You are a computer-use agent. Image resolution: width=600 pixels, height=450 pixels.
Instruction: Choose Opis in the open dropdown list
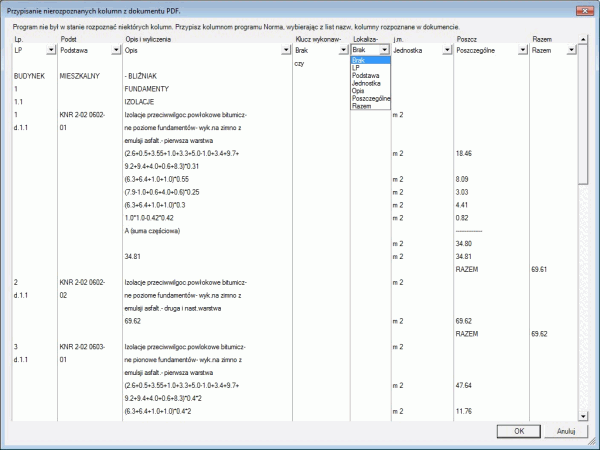[x=370, y=90]
